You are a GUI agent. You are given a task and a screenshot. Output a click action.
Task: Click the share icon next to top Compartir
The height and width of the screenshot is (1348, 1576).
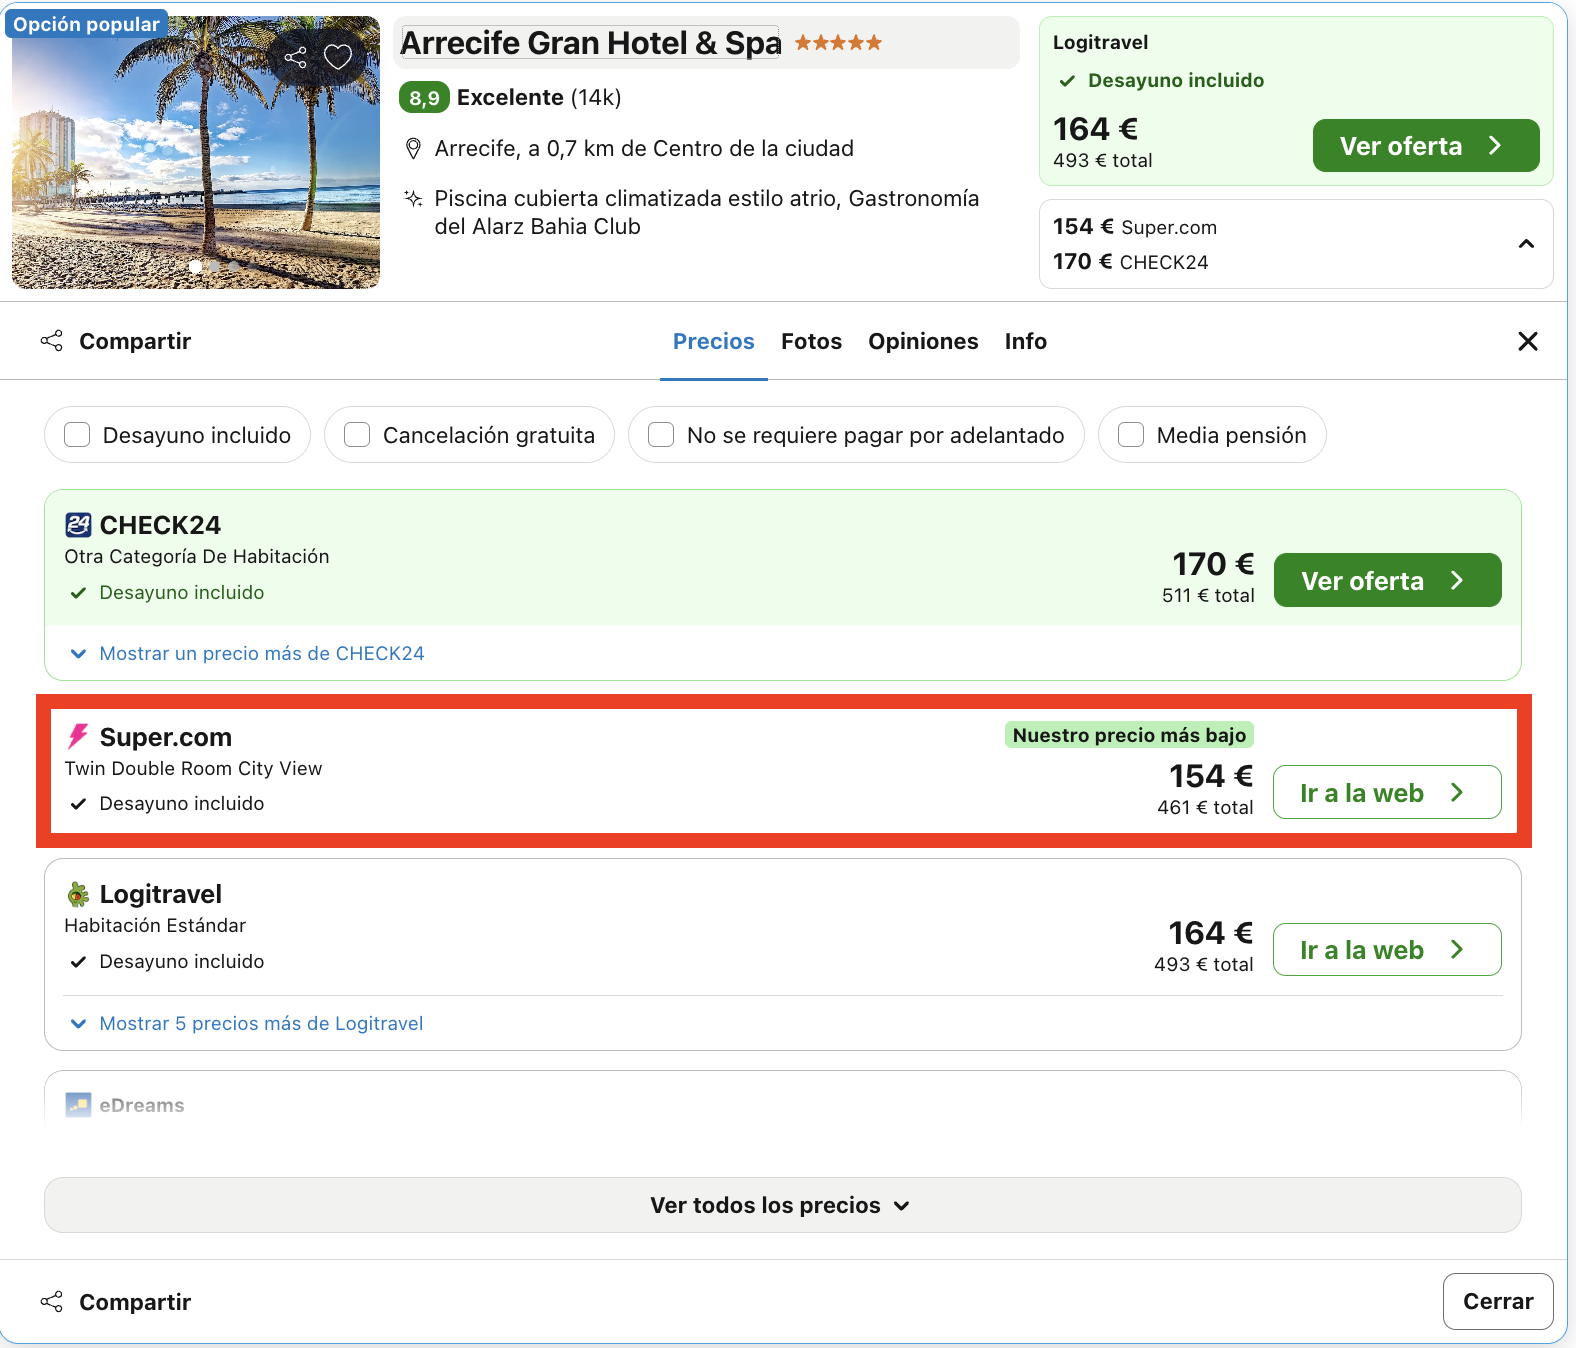[52, 341]
